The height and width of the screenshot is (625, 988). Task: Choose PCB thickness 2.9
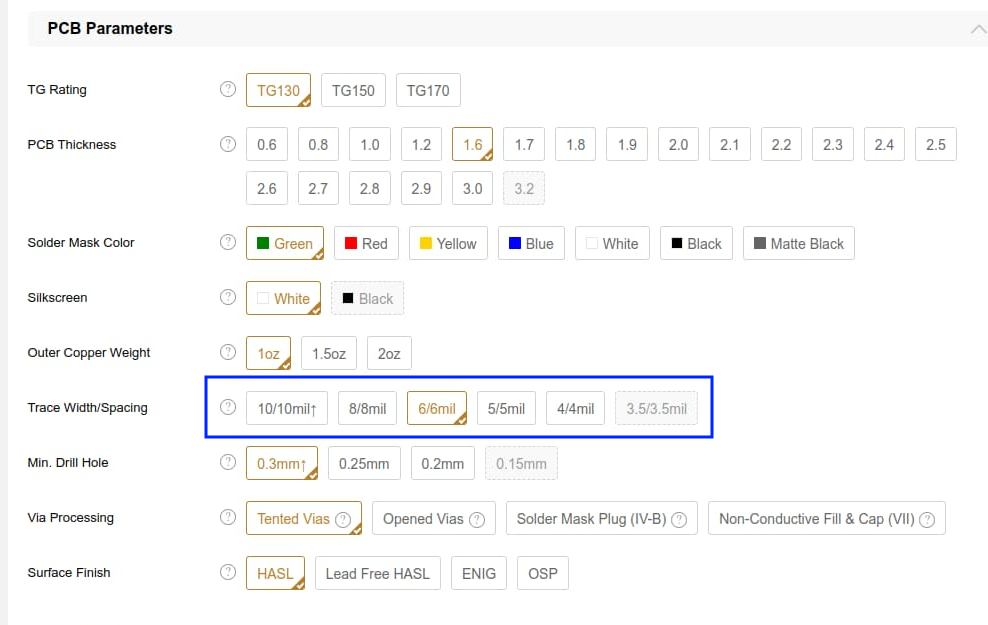point(421,188)
